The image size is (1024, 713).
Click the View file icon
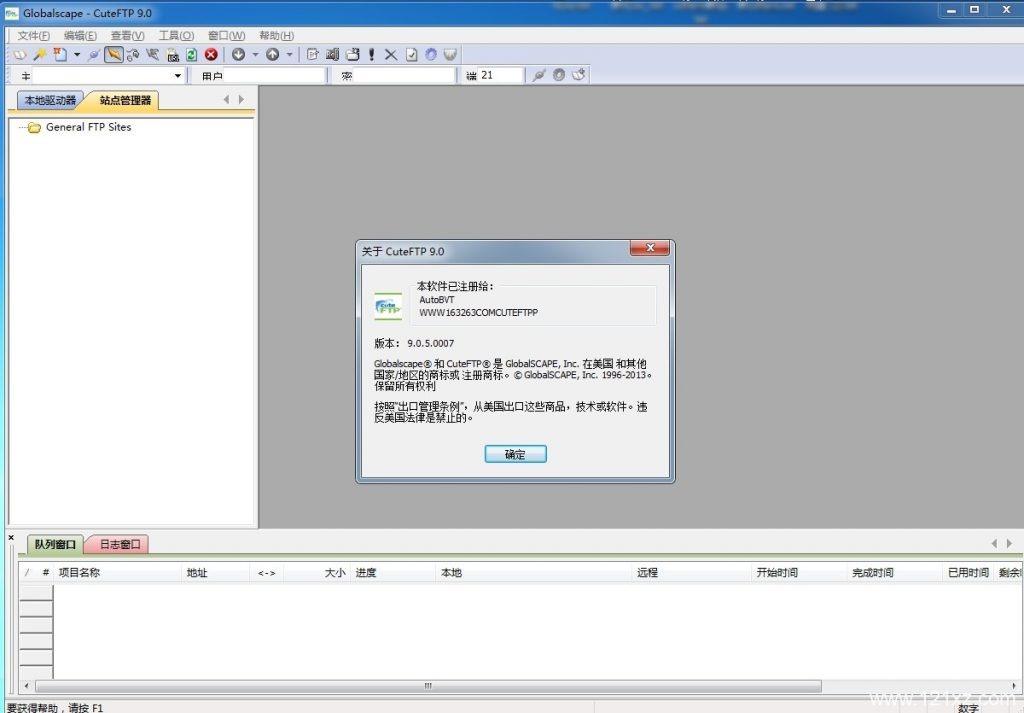[332, 55]
